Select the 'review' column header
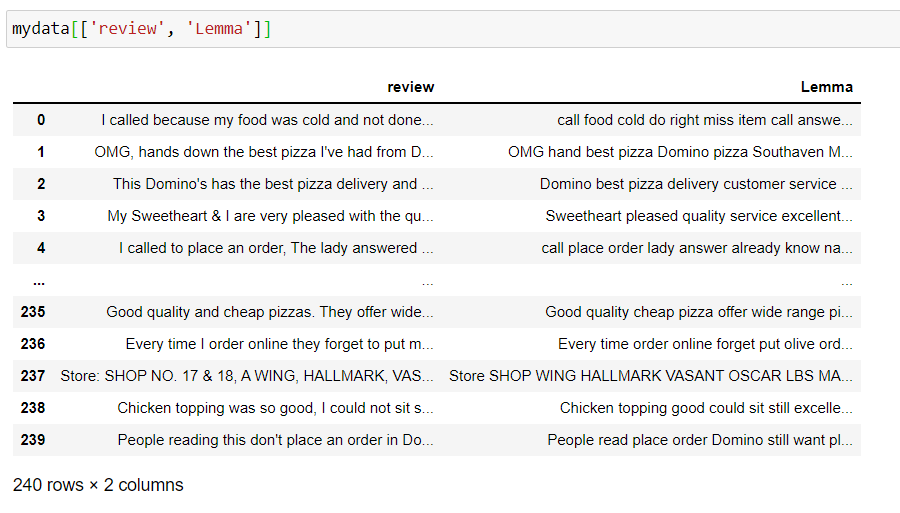The height and width of the screenshot is (513, 900). [x=410, y=87]
